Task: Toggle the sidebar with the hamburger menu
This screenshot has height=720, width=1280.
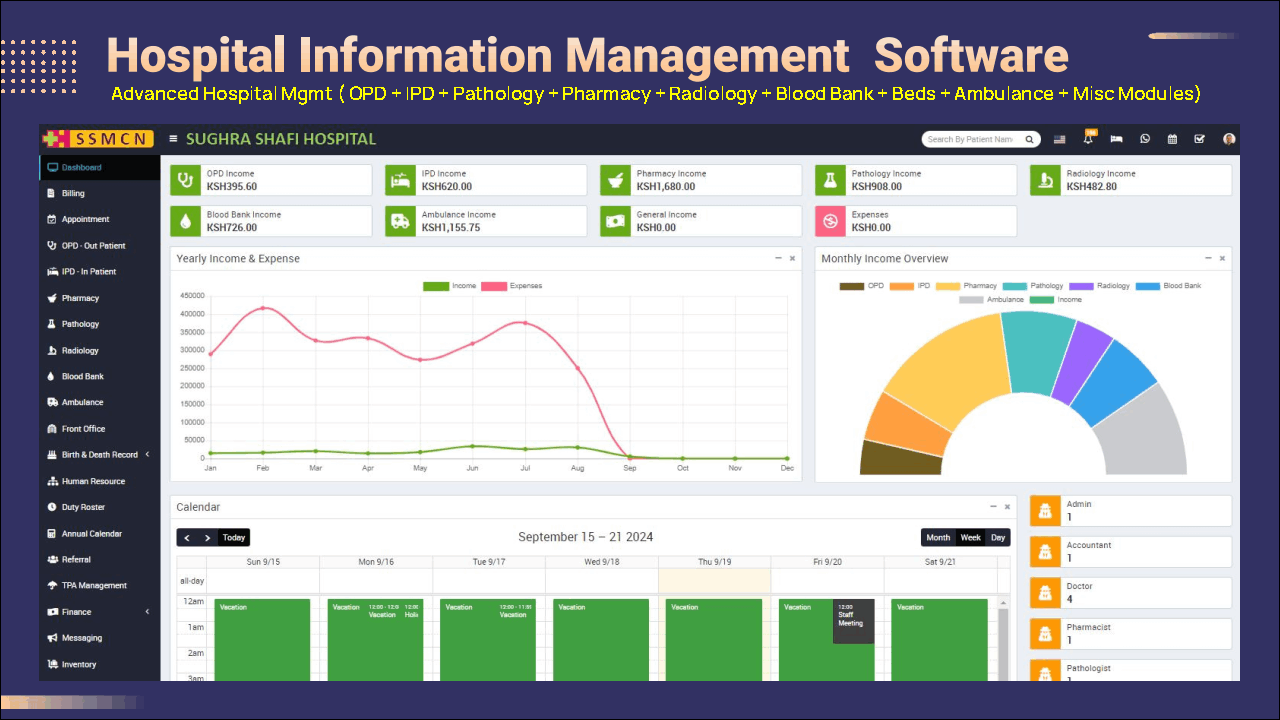Action: pyautogui.click(x=173, y=139)
